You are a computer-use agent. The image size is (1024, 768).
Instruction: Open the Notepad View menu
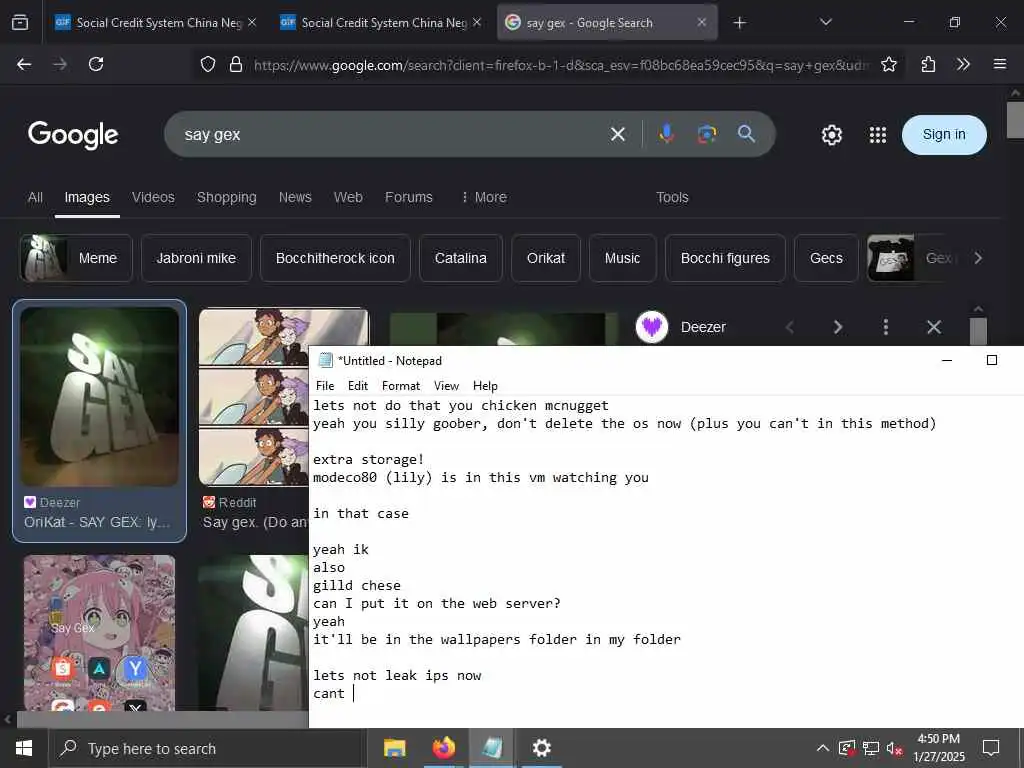click(x=447, y=386)
